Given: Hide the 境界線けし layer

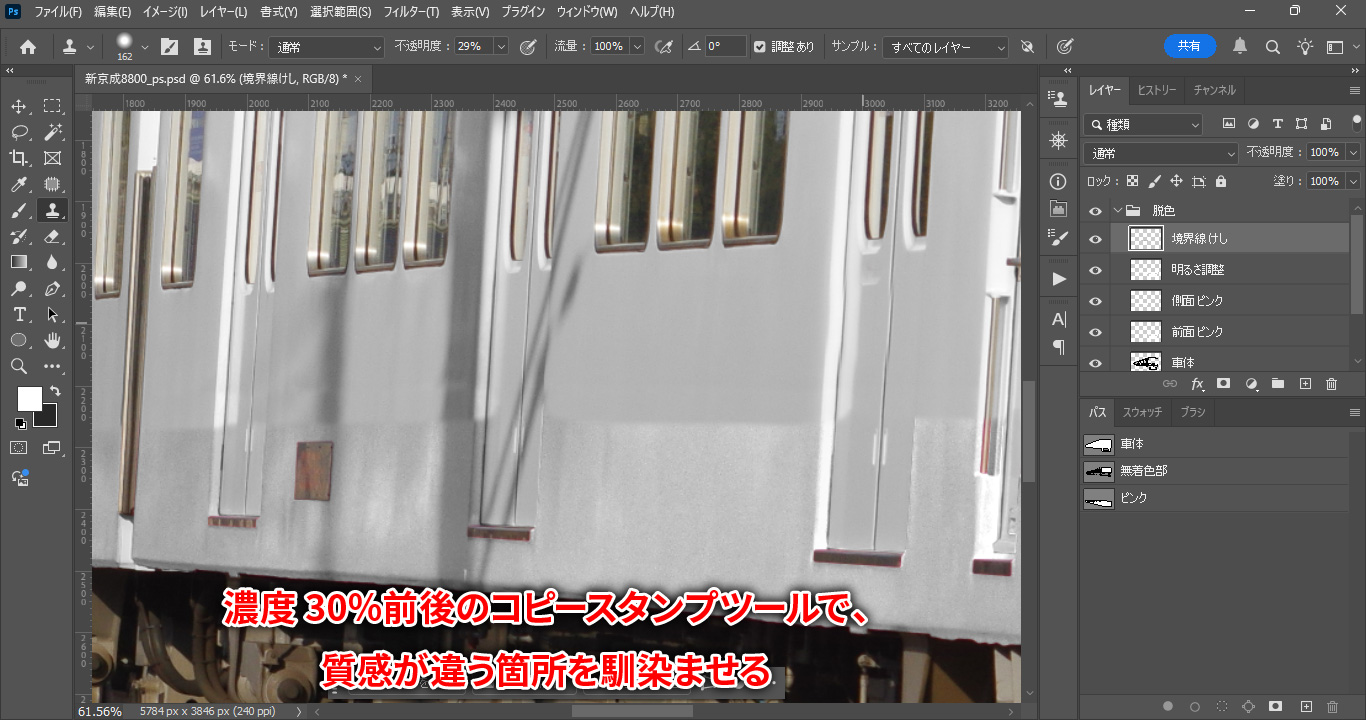Looking at the screenshot, I should pyautogui.click(x=1095, y=239).
